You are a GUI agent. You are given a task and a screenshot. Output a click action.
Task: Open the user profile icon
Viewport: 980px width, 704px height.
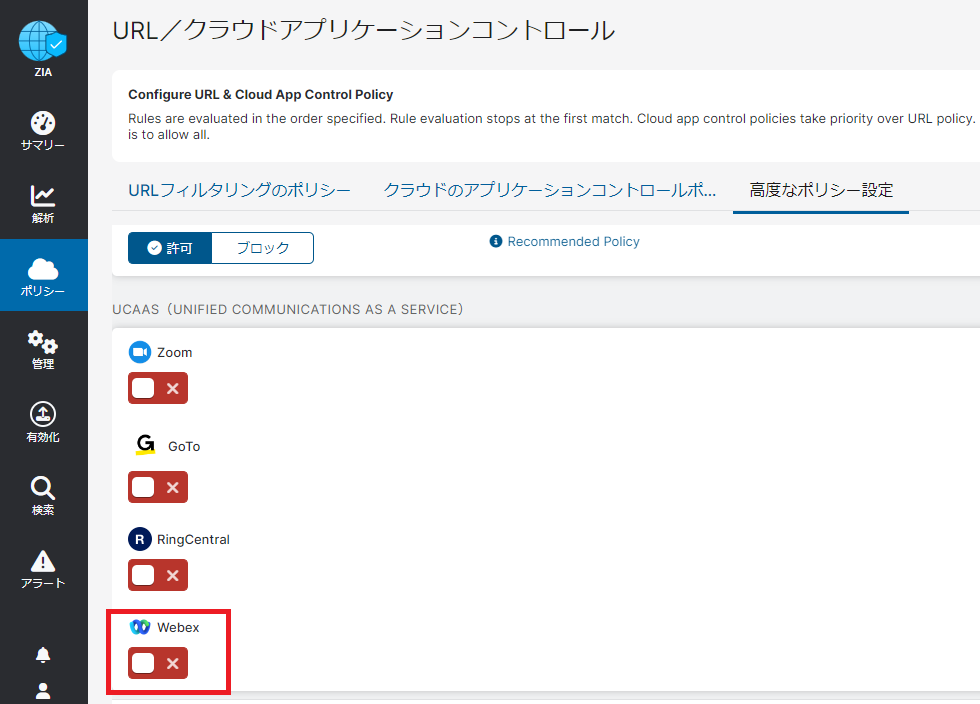coord(42,690)
